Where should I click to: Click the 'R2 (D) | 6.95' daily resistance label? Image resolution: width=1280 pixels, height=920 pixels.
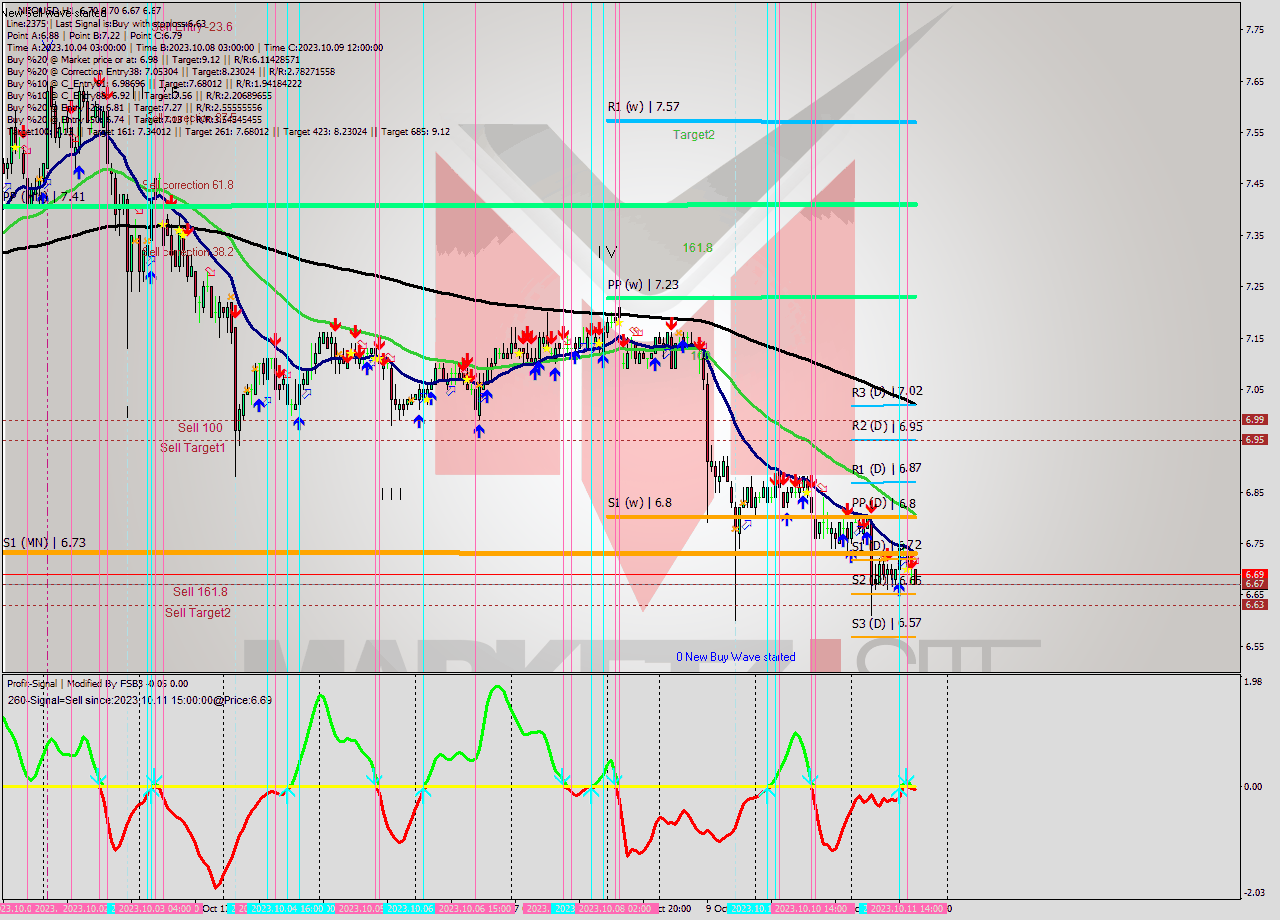pyautogui.click(x=887, y=426)
